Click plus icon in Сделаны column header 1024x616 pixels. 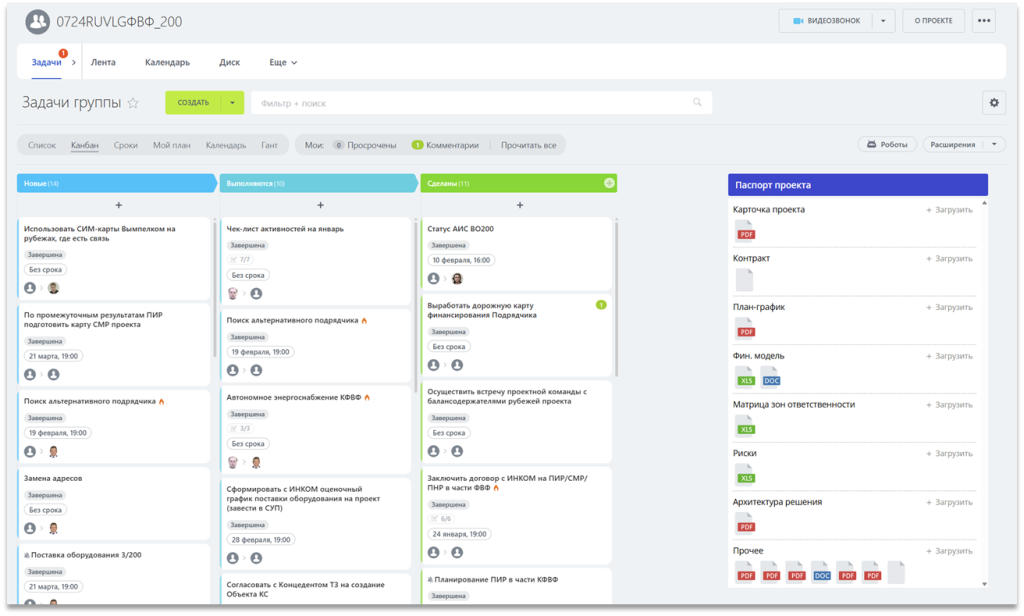pos(609,183)
